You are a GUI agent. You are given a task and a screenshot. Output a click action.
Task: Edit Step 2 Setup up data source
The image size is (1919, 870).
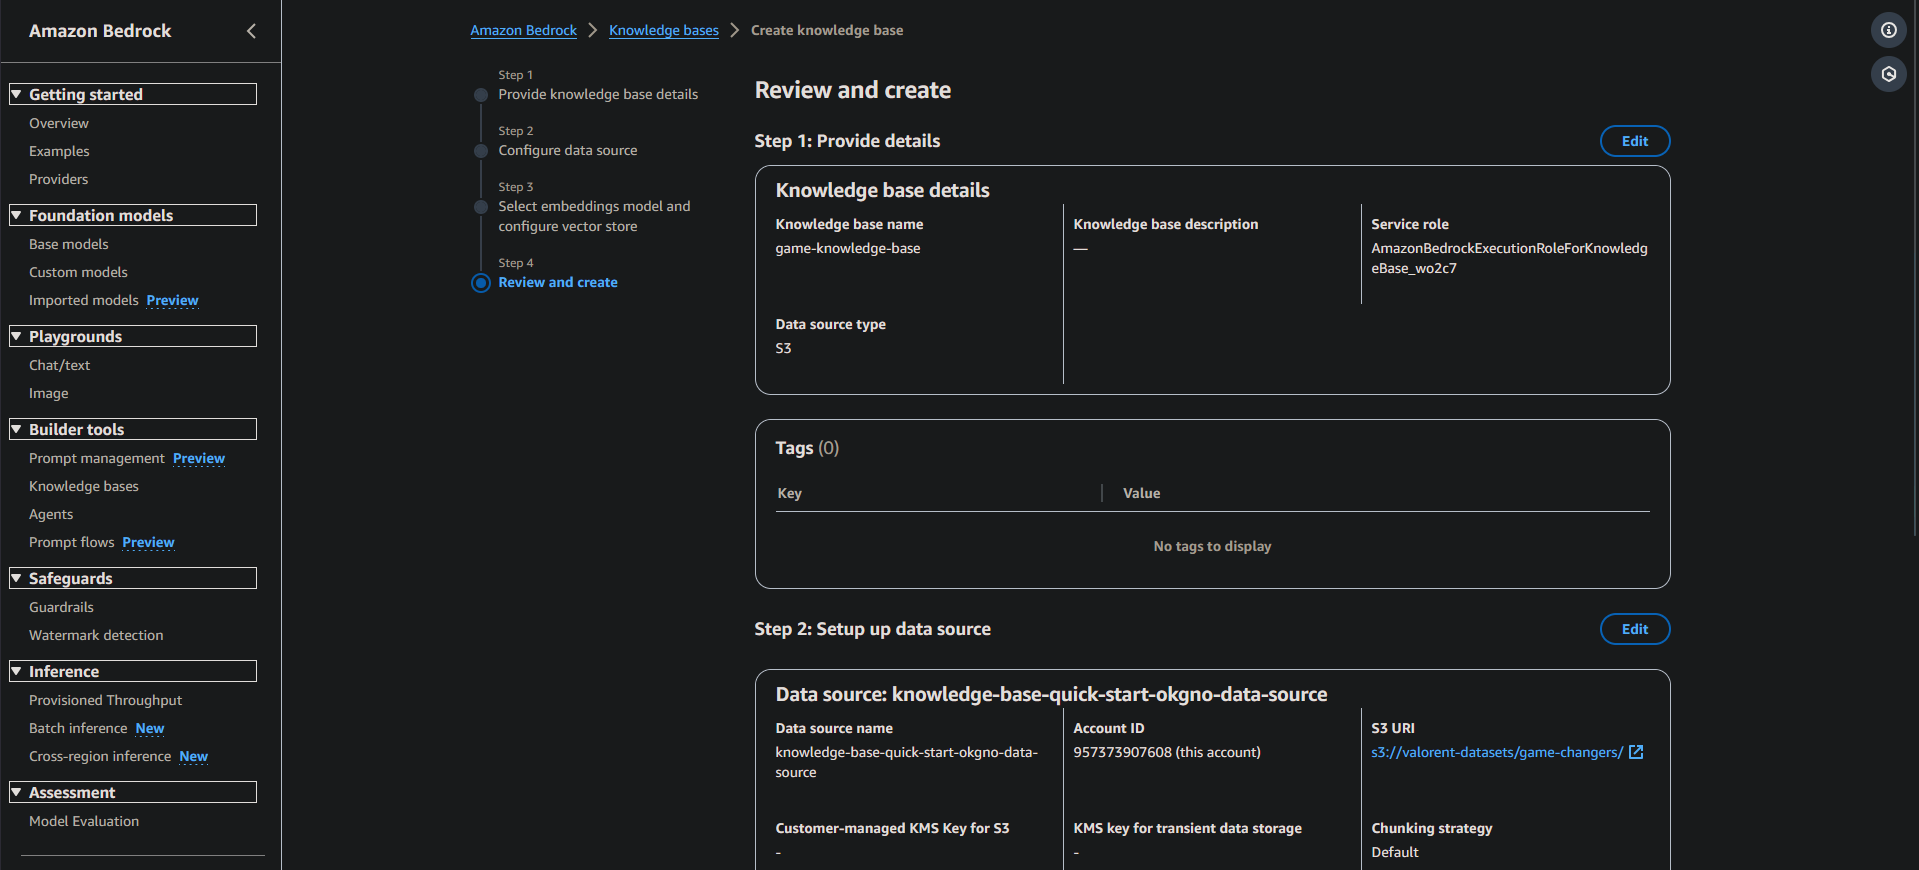point(1635,629)
